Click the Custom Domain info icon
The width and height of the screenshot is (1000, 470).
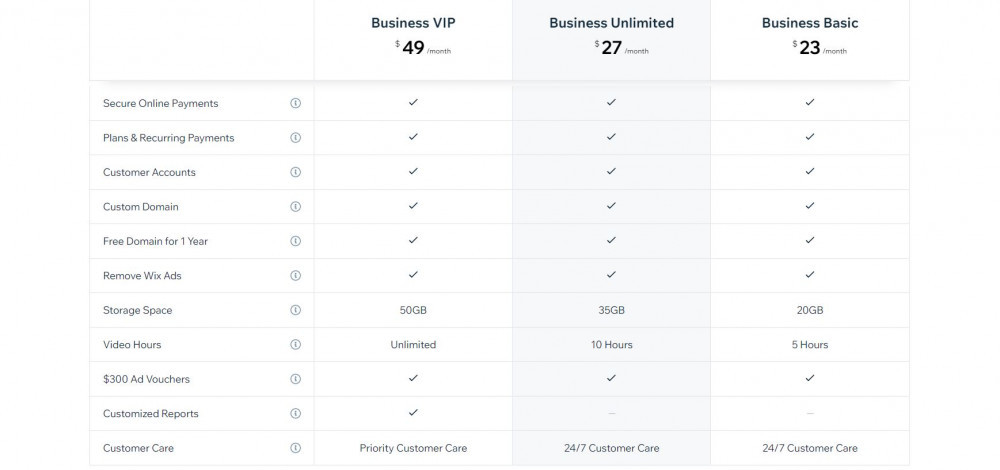pyautogui.click(x=295, y=207)
